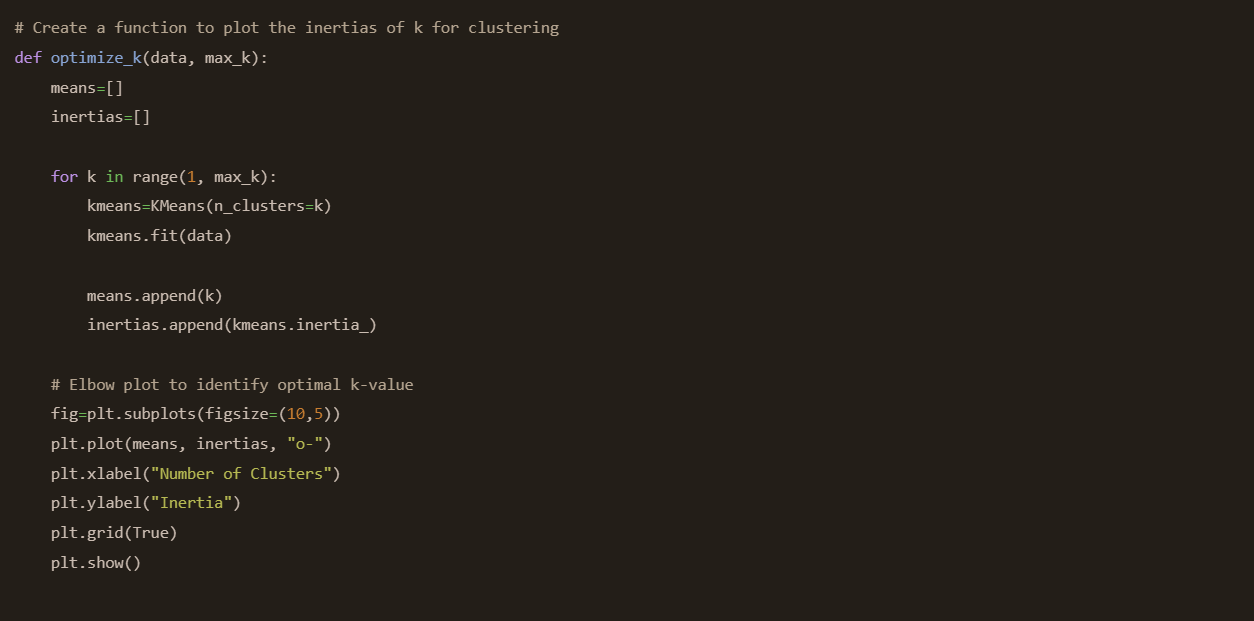Click range(1, max_k) in the loop
This screenshot has width=1254, height=621.
(x=200, y=177)
